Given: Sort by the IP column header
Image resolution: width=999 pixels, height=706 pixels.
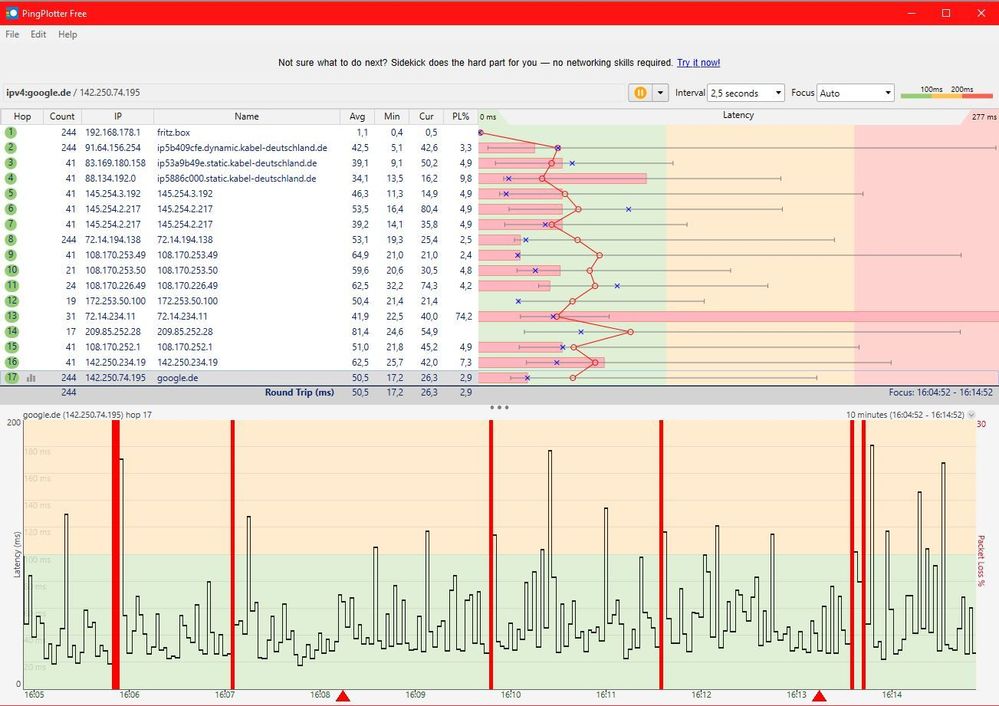Looking at the screenshot, I should [118, 117].
